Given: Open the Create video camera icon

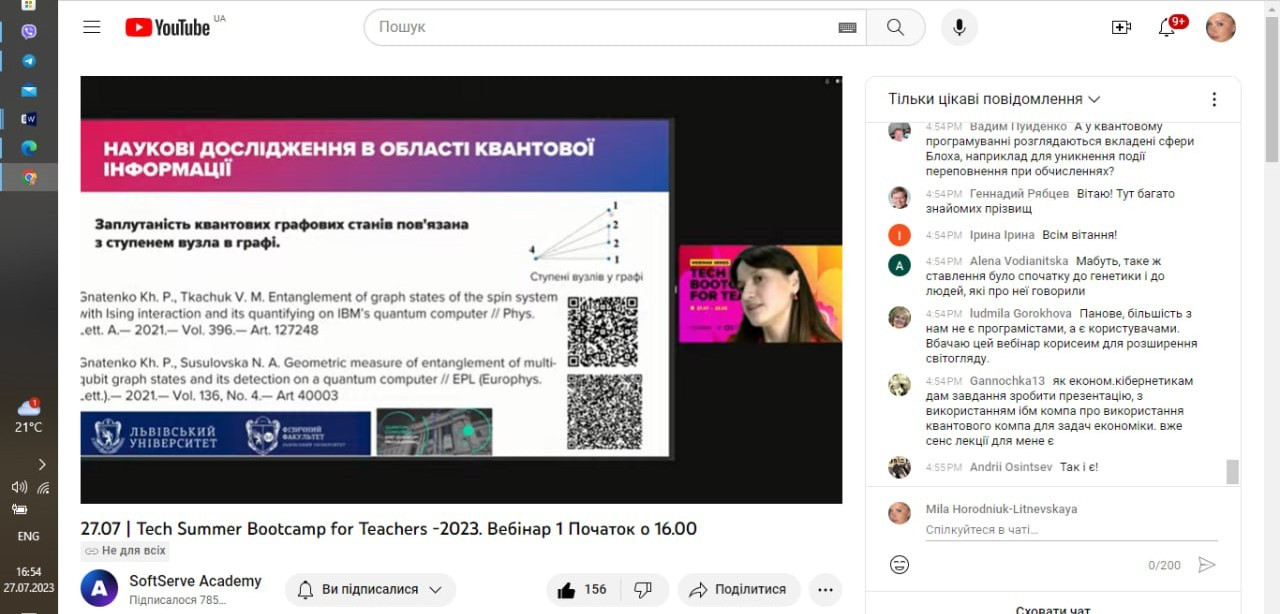Looking at the screenshot, I should (1121, 27).
